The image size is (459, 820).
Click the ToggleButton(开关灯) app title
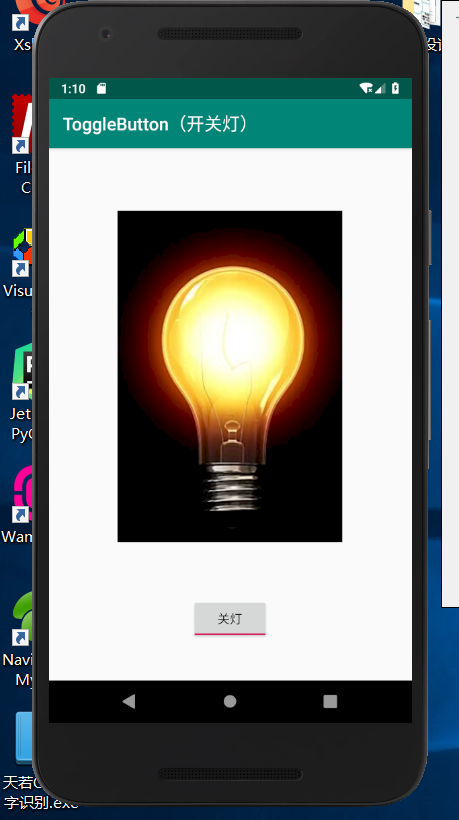tap(156, 124)
